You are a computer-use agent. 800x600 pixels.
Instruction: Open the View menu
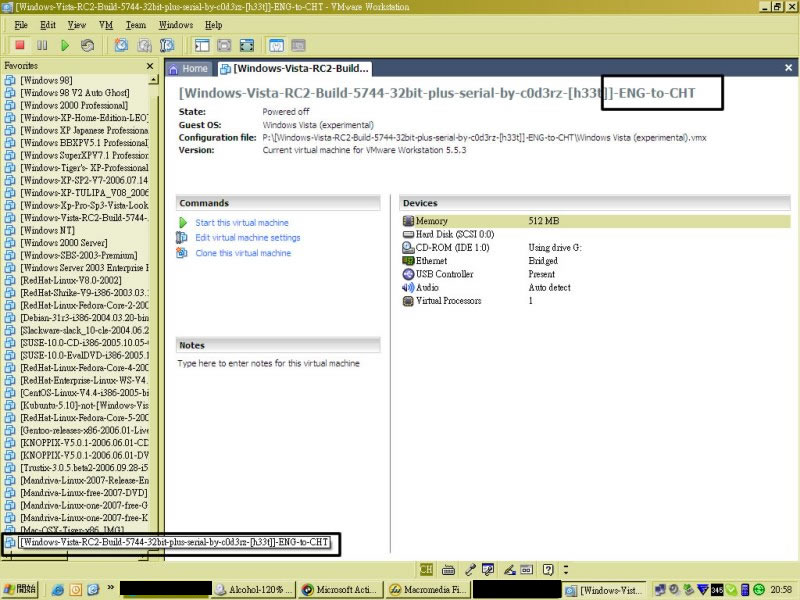(77, 24)
